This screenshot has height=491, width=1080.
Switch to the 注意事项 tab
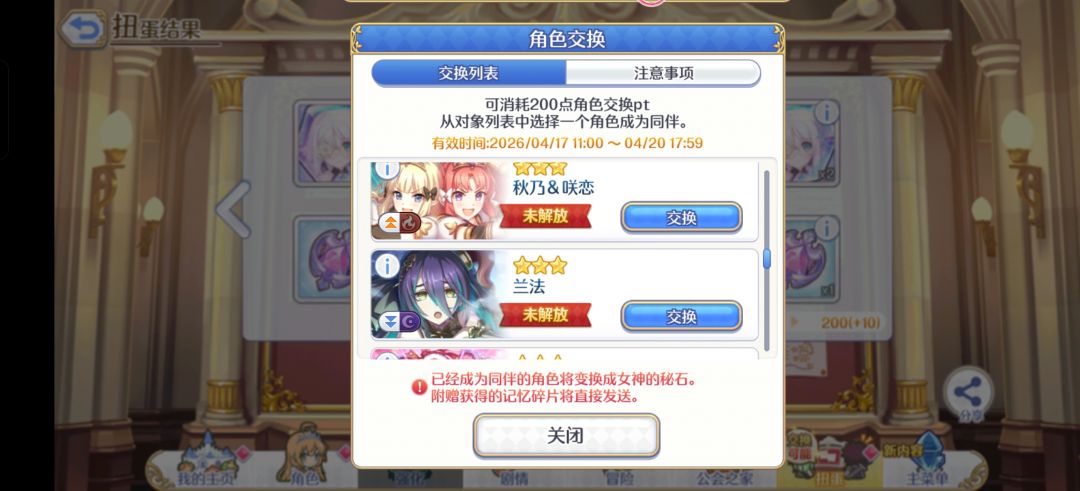pos(663,73)
